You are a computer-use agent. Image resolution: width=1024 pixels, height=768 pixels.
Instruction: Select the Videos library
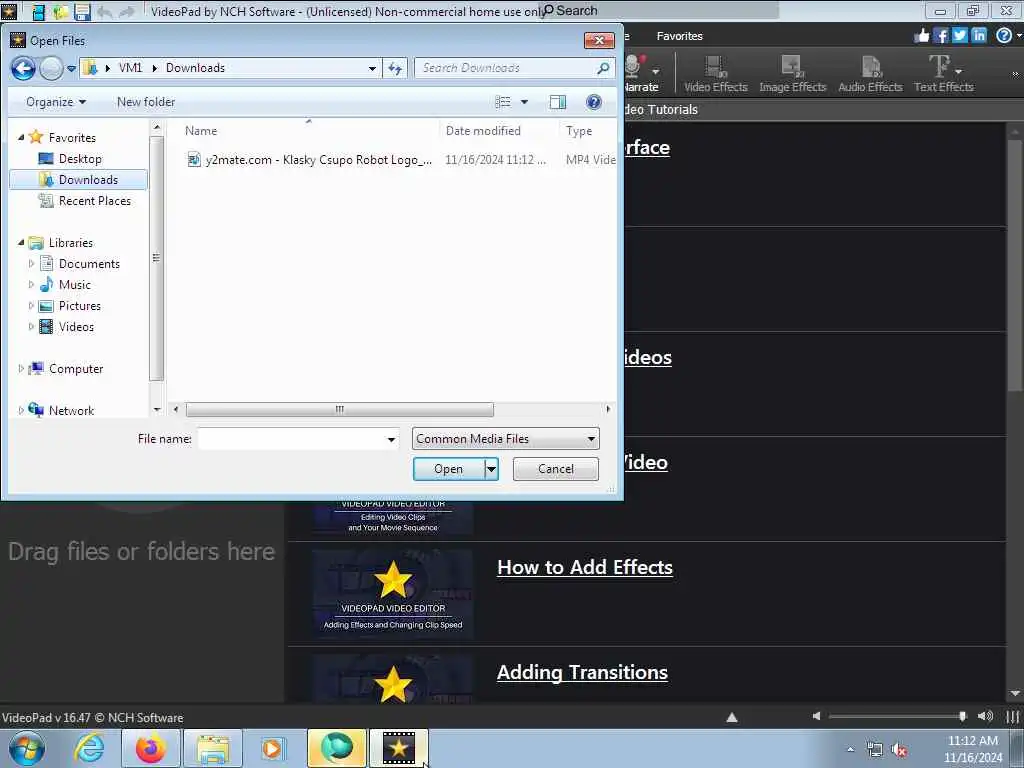click(67, 327)
